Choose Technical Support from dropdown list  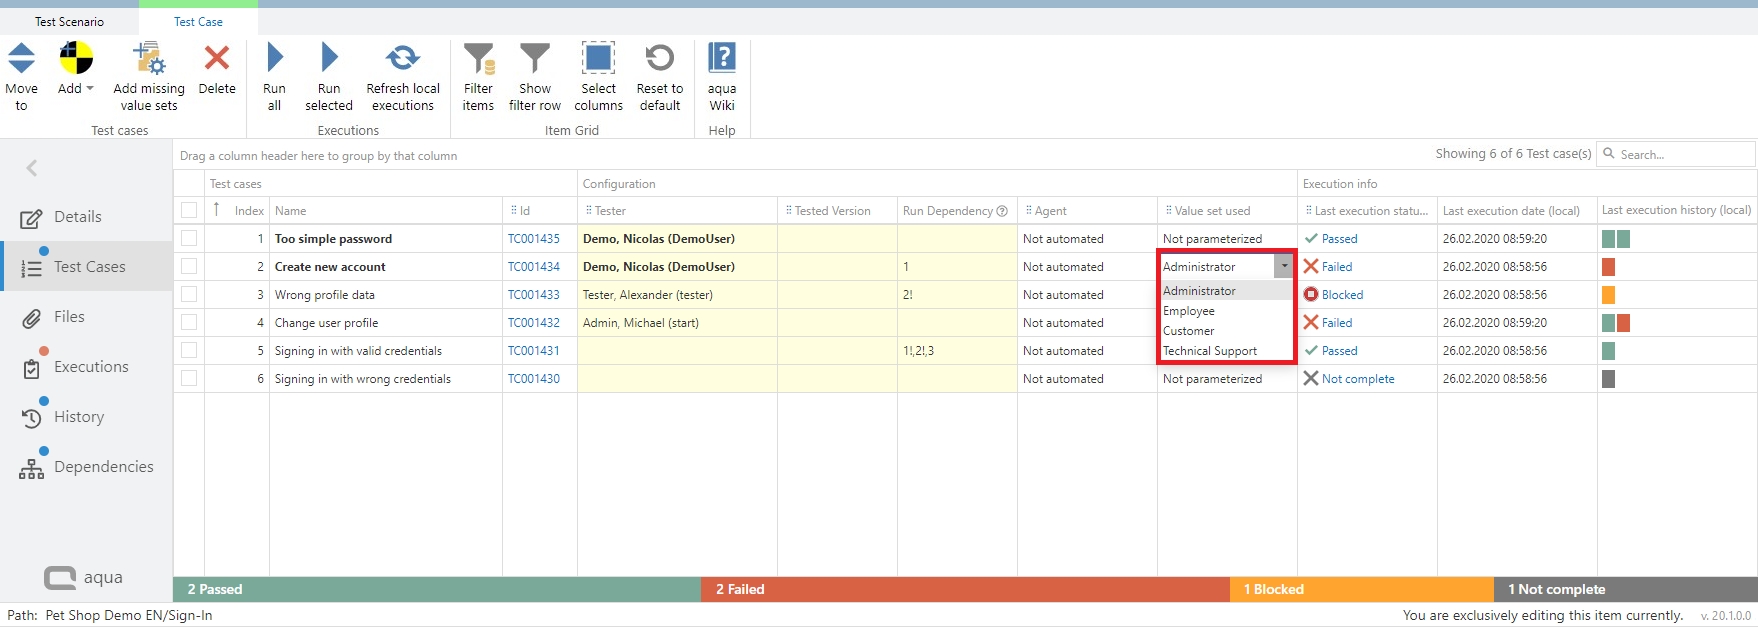tap(1210, 351)
